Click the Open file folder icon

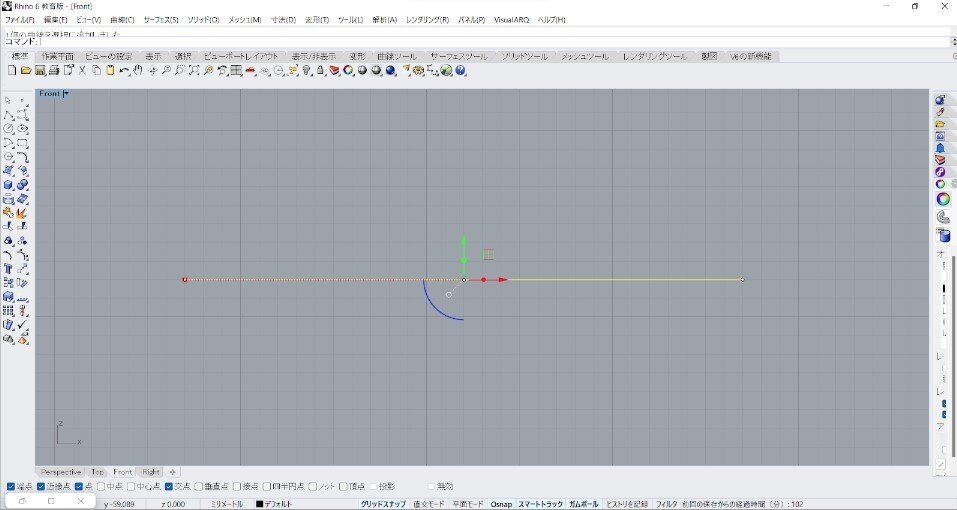click(26, 70)
